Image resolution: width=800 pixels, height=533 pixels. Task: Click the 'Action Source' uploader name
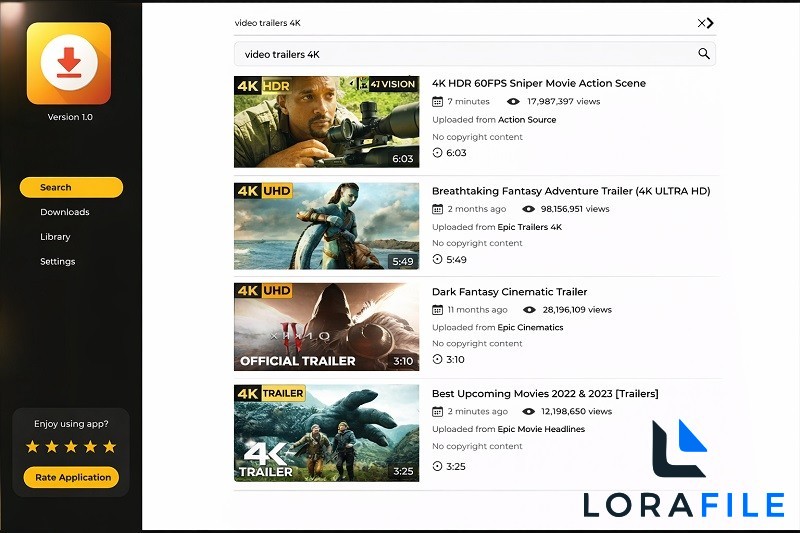(527, 120)
